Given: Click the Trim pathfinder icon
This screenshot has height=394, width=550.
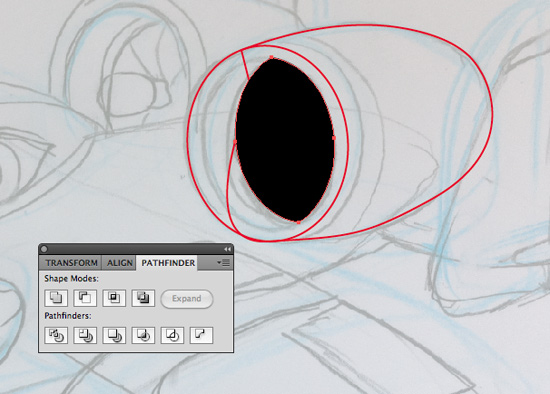Looking at the screenshot, I should 85,335.
